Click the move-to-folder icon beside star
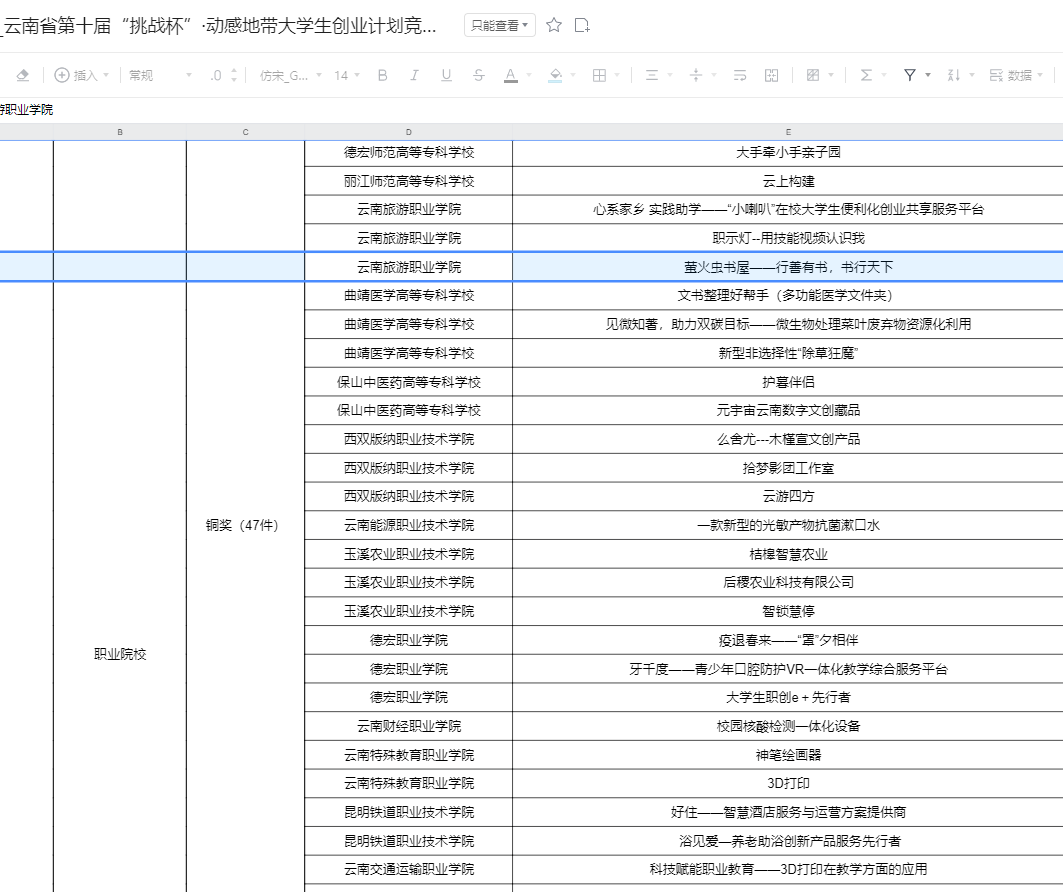The height and width of the screenshot is (892, 1063). coord(582,25)
